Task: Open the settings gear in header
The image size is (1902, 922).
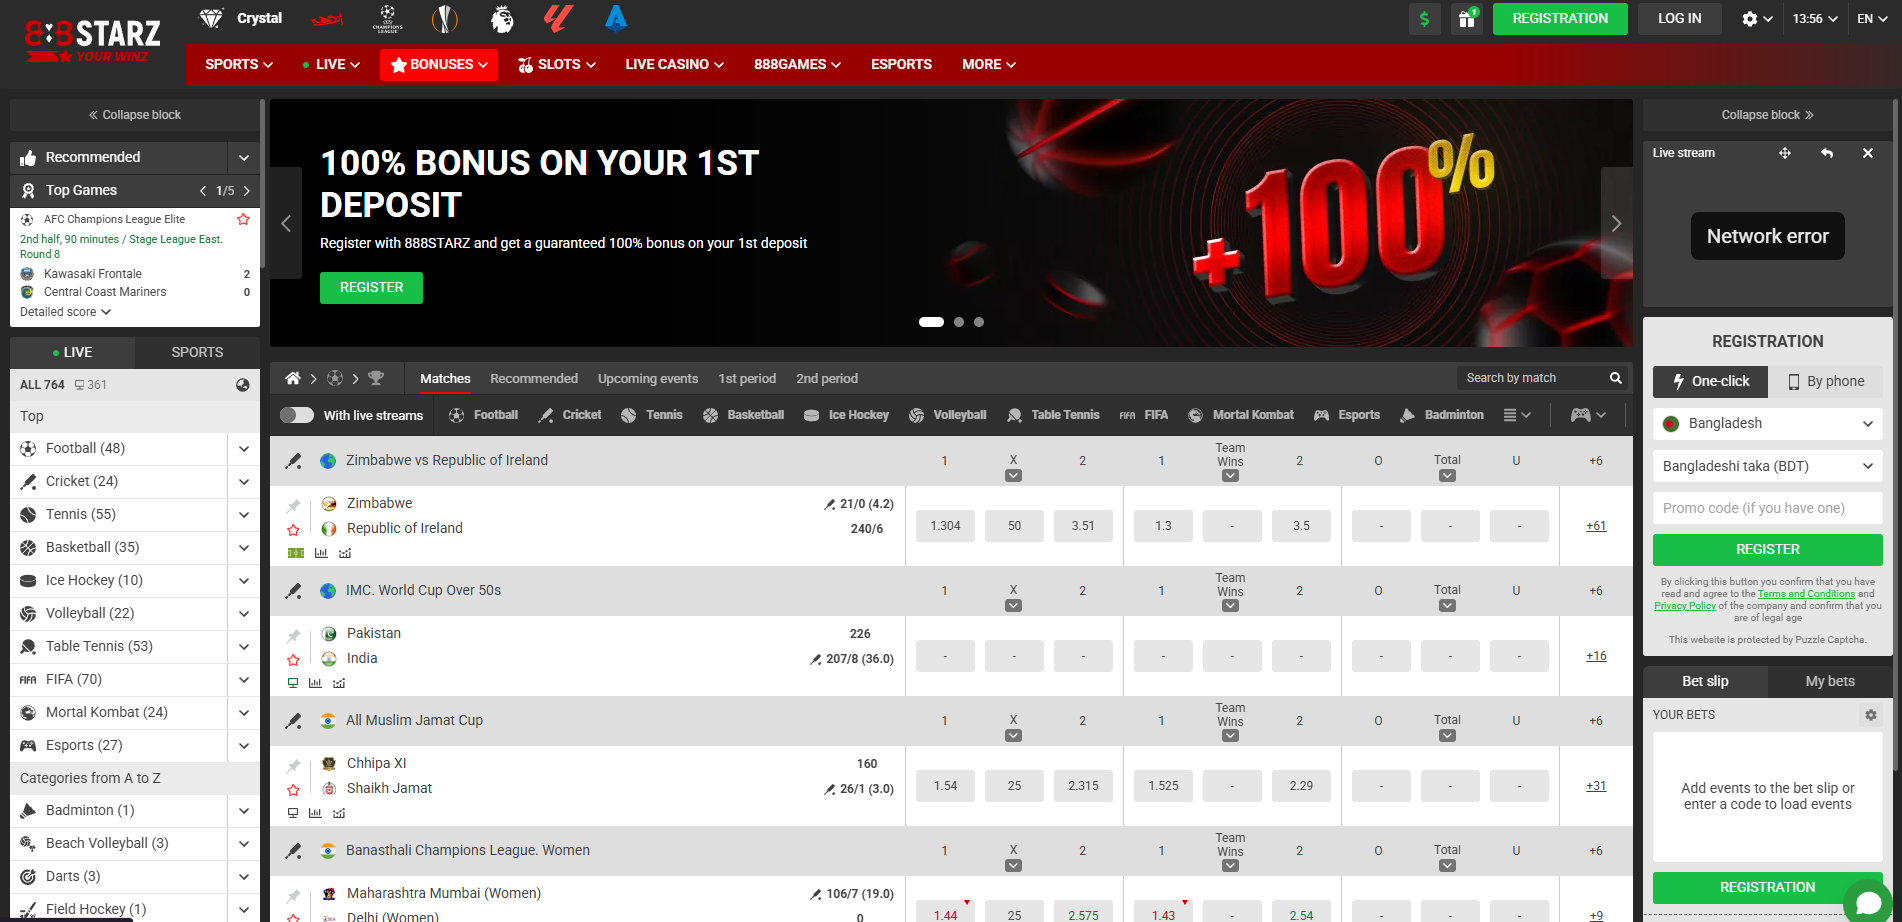Action: [1756, 19]
